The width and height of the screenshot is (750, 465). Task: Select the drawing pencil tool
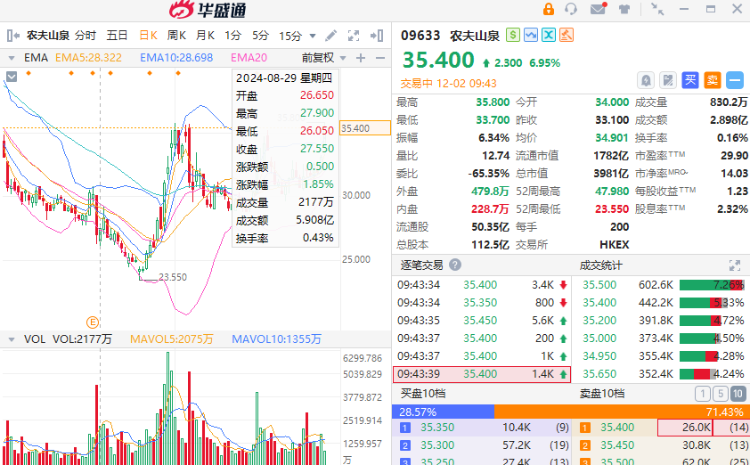click(331, 35)
